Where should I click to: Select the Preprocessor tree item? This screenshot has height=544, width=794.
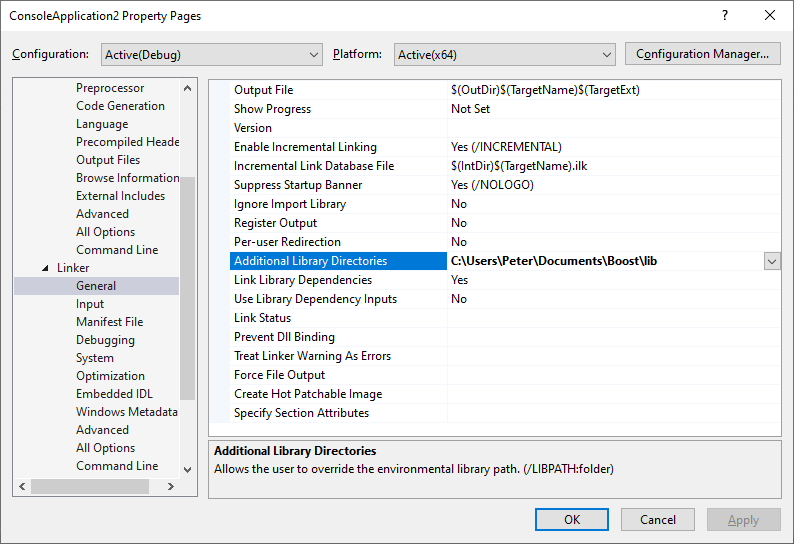110,88
